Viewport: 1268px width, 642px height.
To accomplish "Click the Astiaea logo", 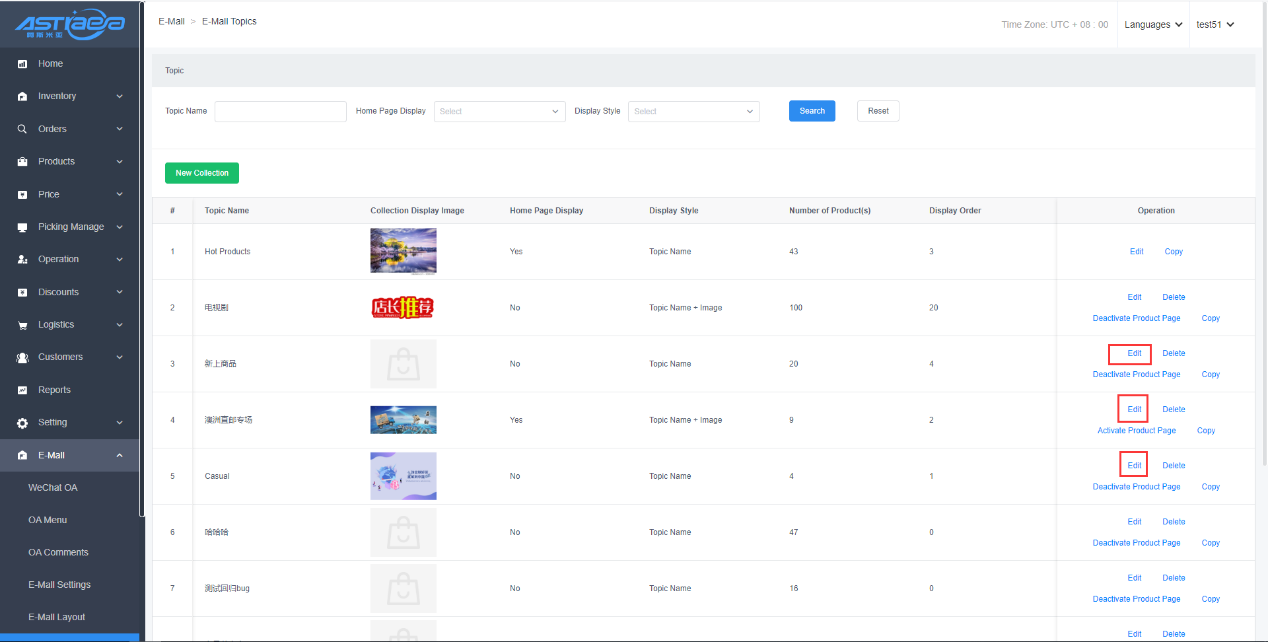I will click(x=70, y=24).
